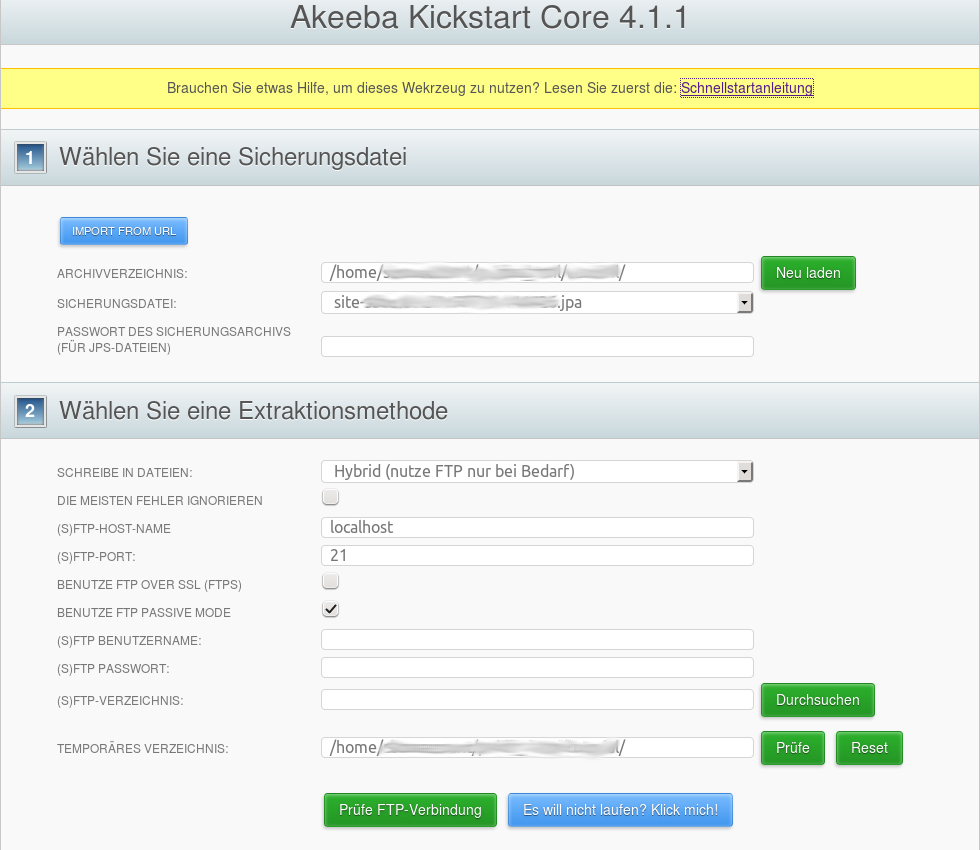Click the JPS archive password field
Viewport: 980px width, 850px height.
click(537, 347)
